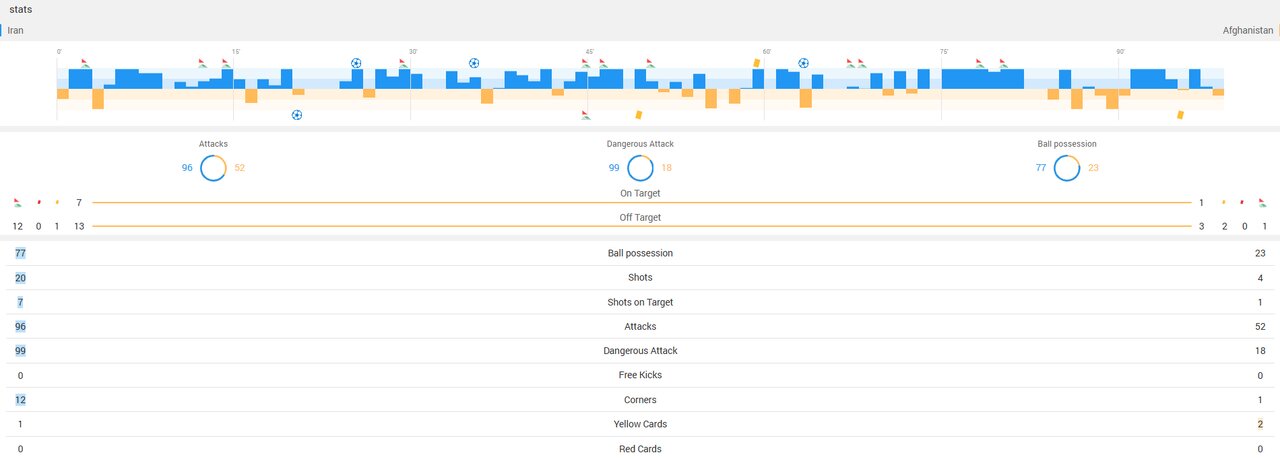Click the first corner flag icon near 0'
1280x459 pixels.
85,63
